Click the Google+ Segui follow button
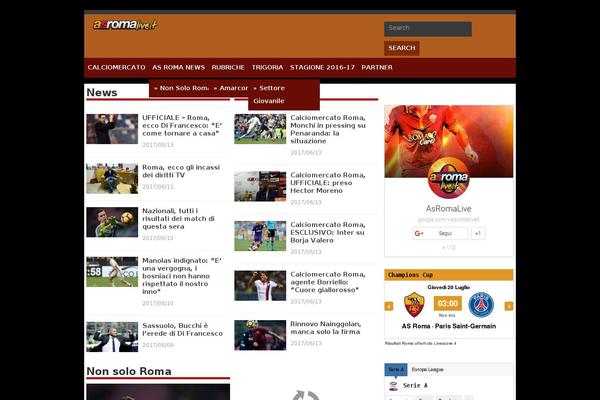600x400 pixels. coord(440,233)
